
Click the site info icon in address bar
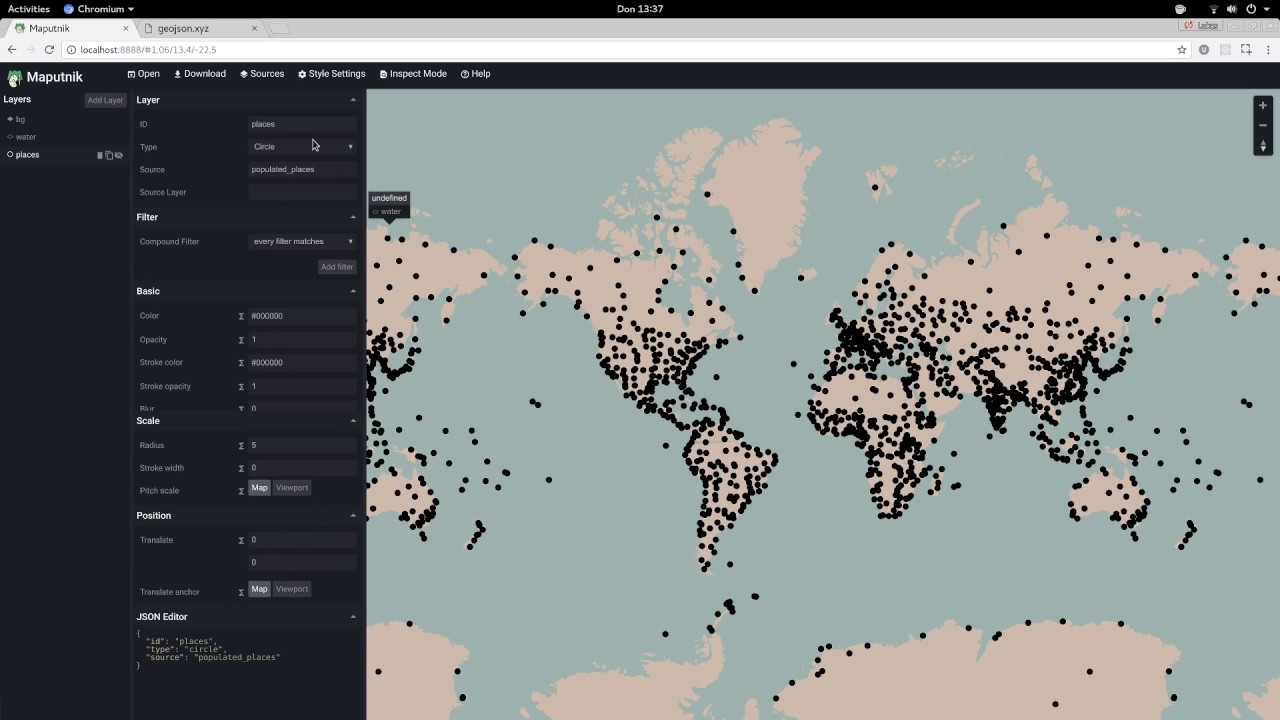point(72,49)
